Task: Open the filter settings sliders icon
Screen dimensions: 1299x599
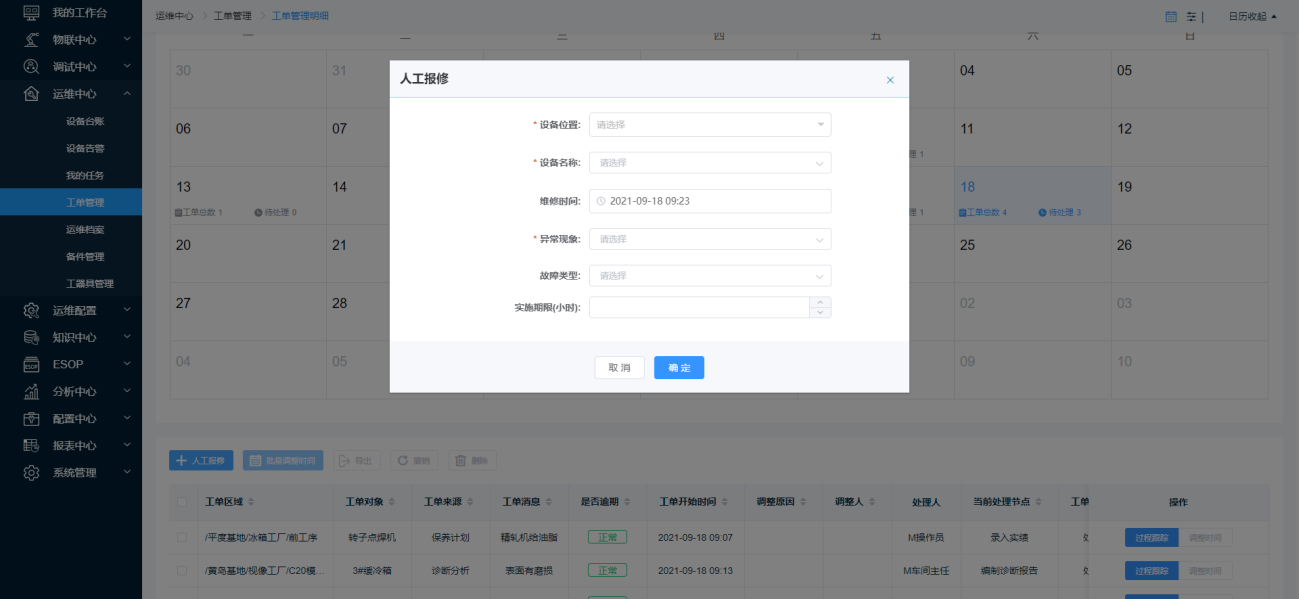Action: pyautogui.click(x=1191, y=16)
